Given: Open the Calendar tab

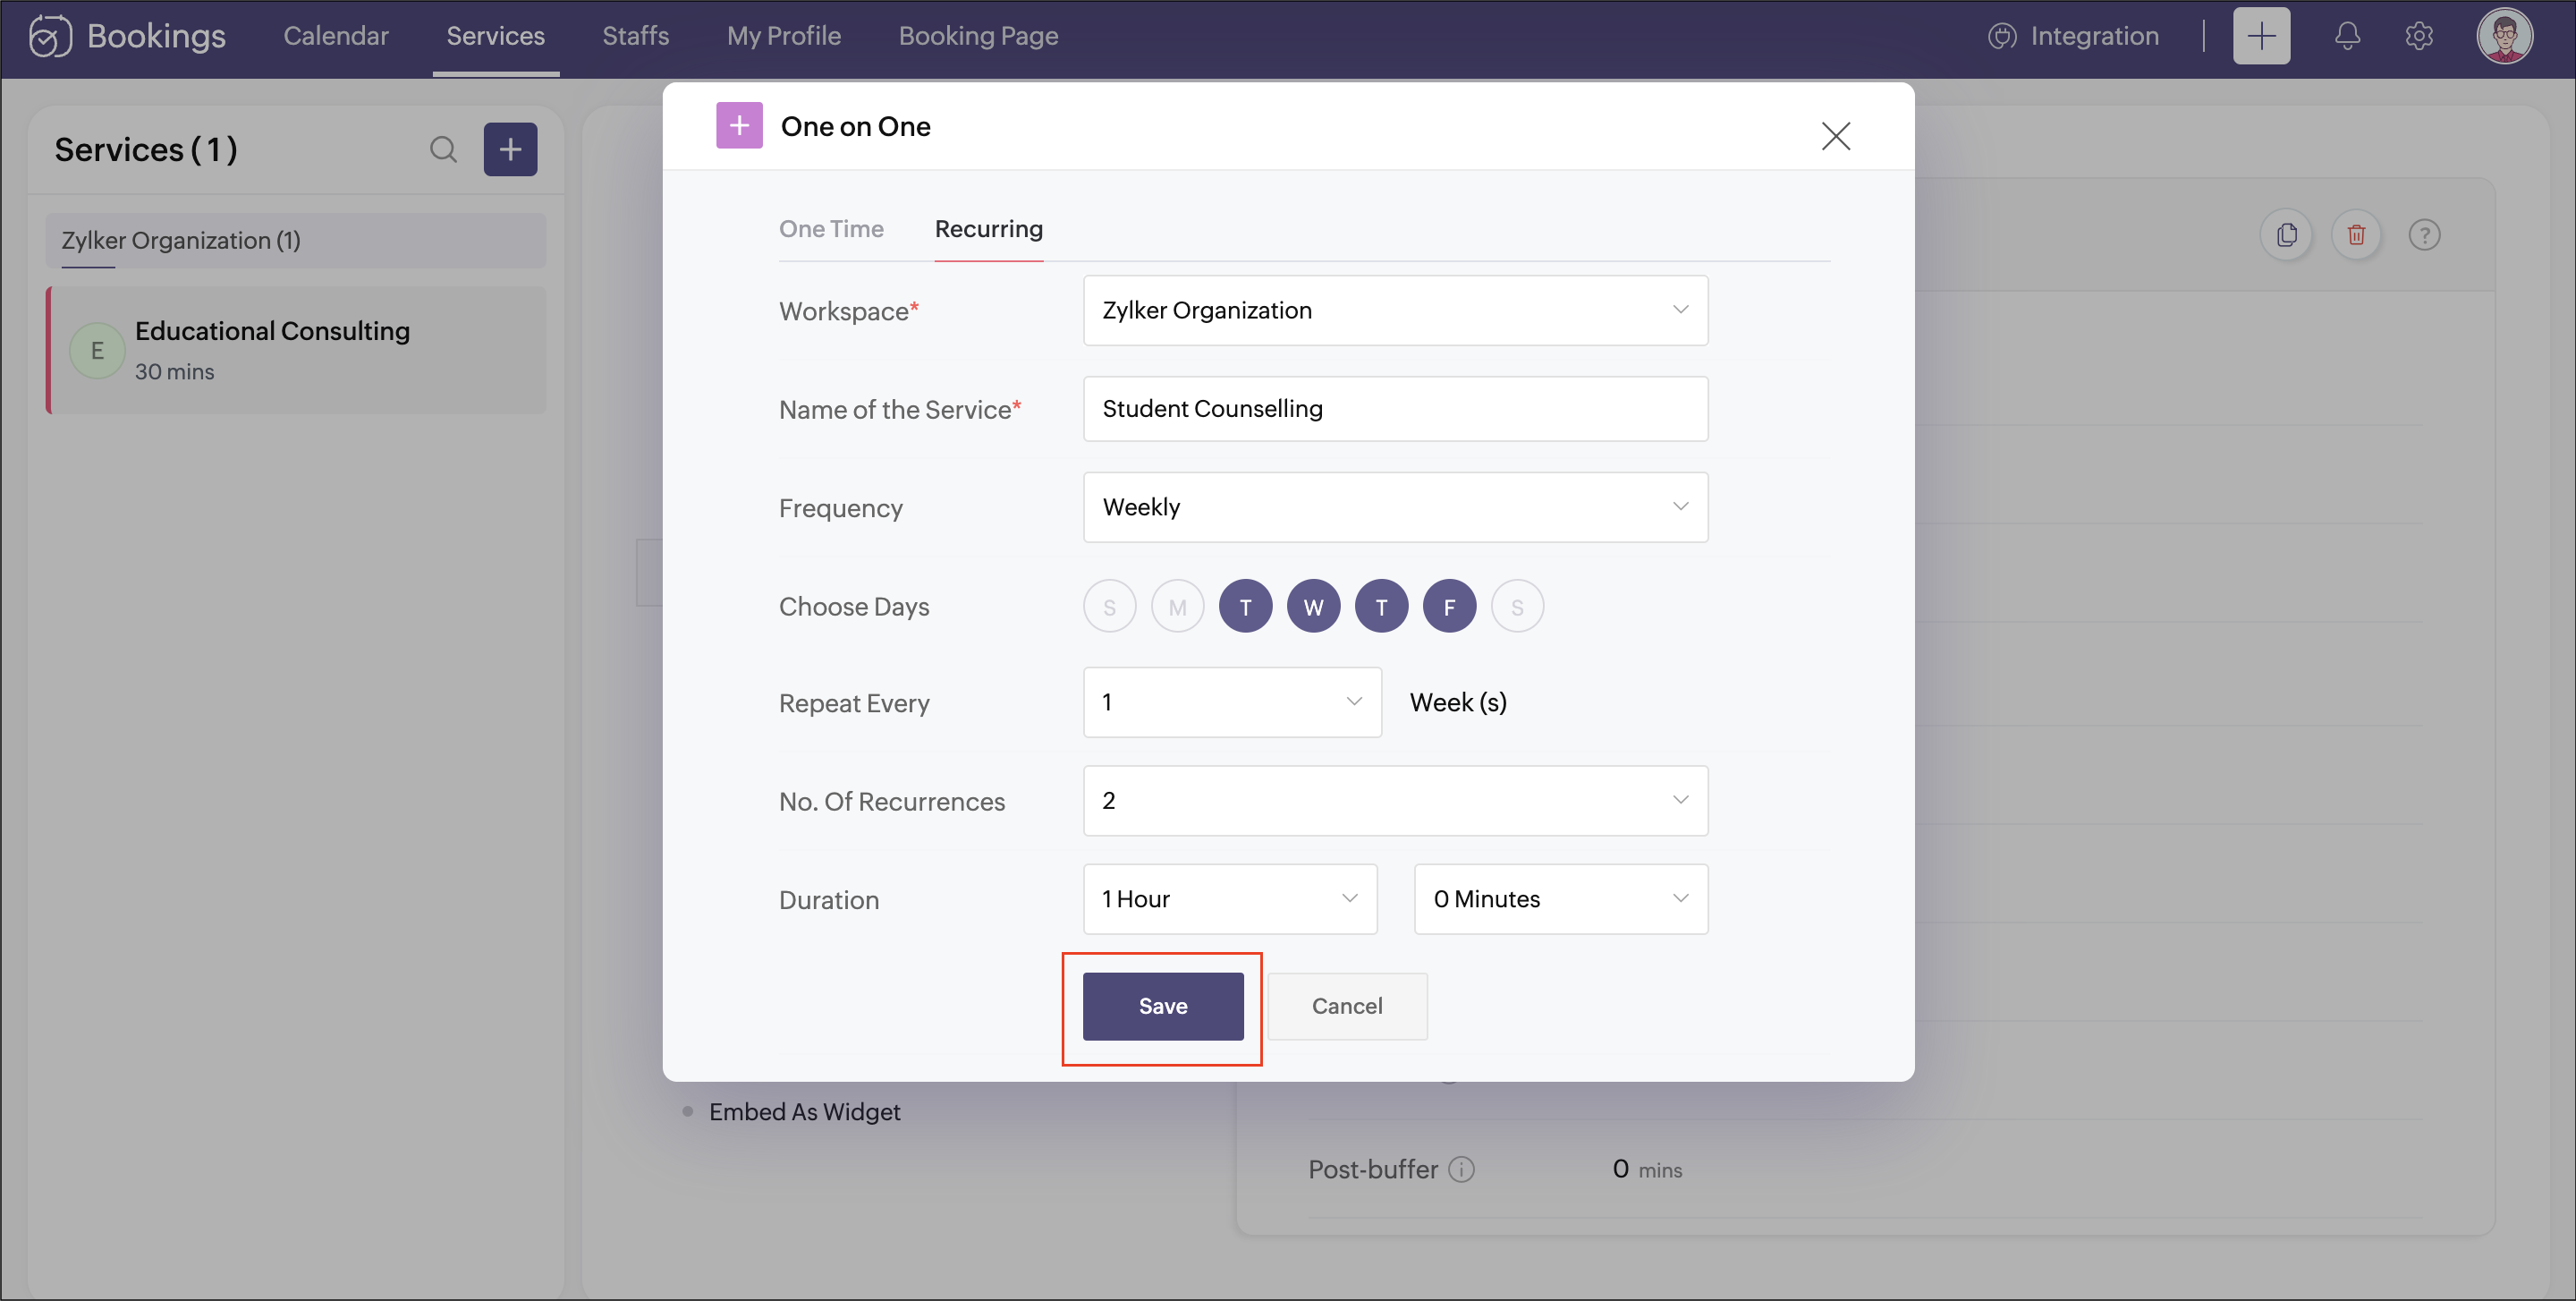Looking at the screenshot, I should [x=336, y=36].
